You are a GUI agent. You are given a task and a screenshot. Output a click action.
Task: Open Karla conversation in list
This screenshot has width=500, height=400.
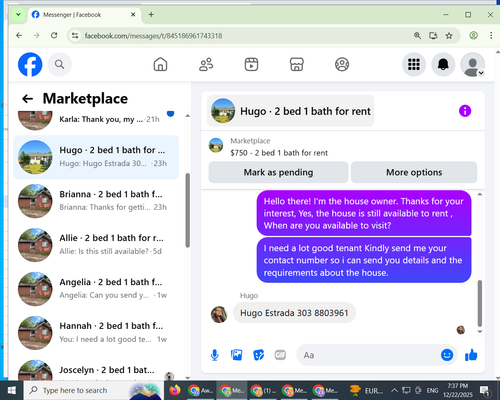tap(96, 119)
